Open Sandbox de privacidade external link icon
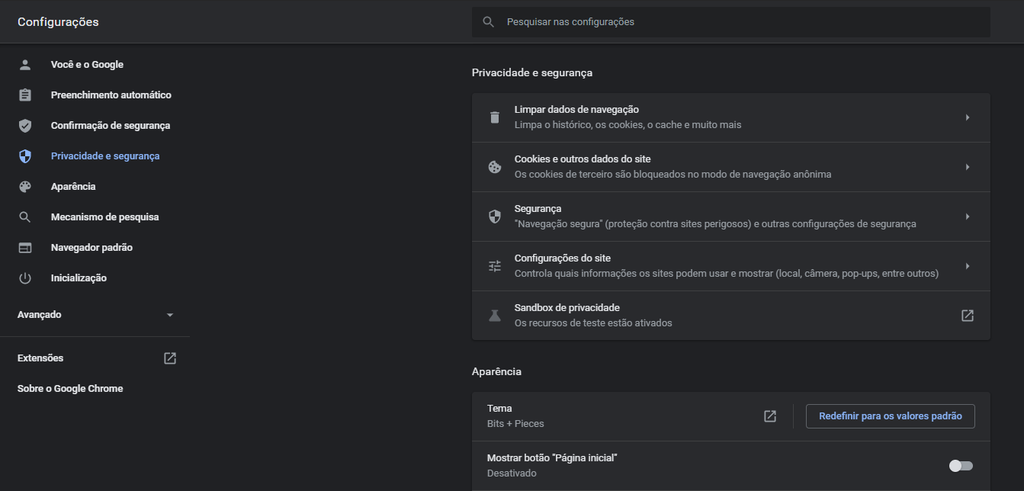 click(967, 315)
